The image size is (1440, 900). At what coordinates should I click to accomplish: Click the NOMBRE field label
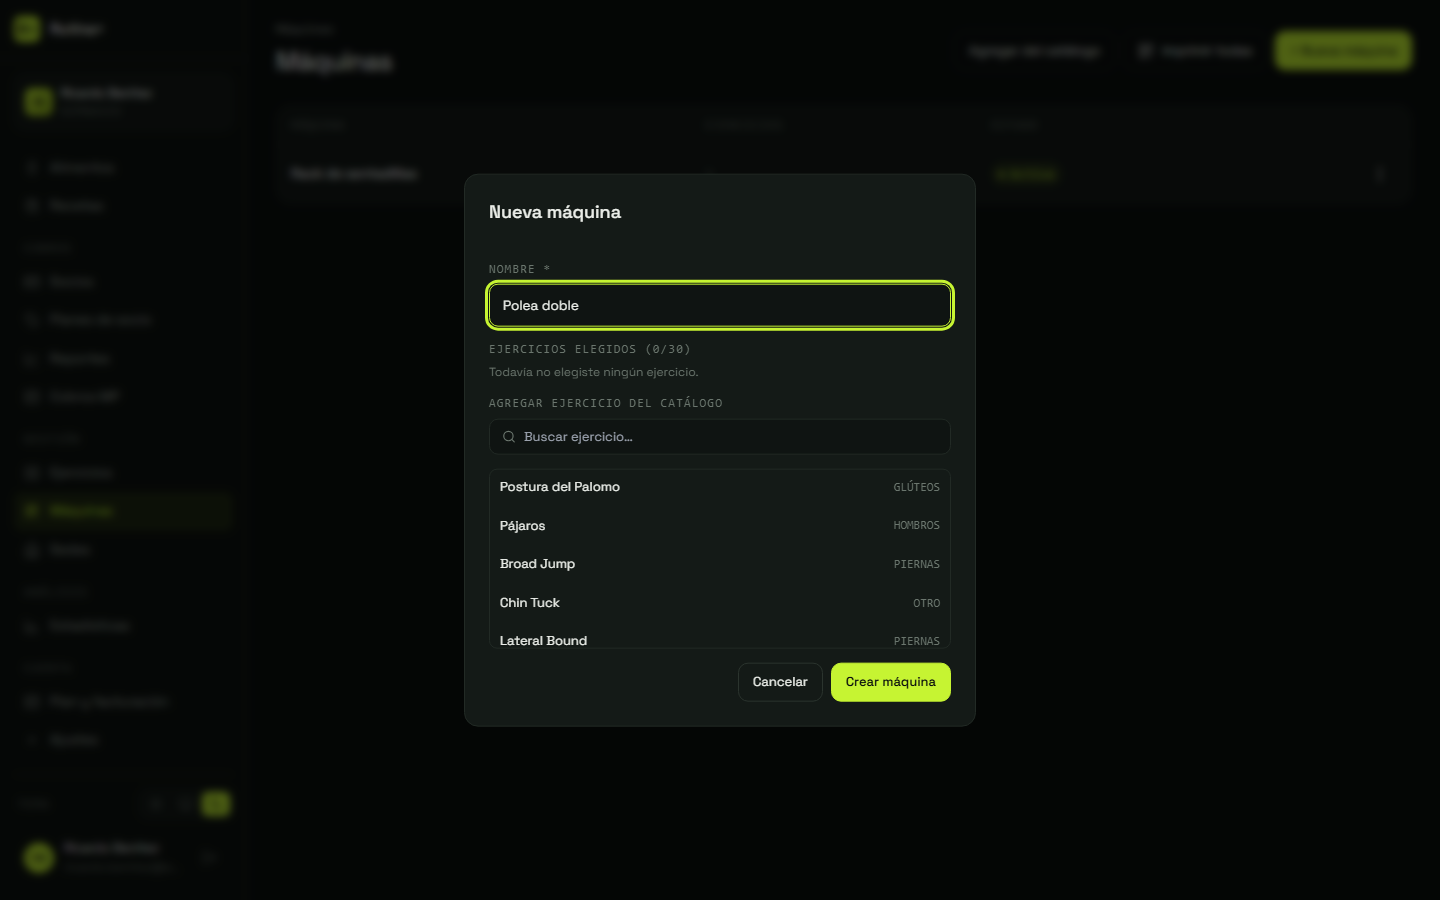click(x=519, y=269)
